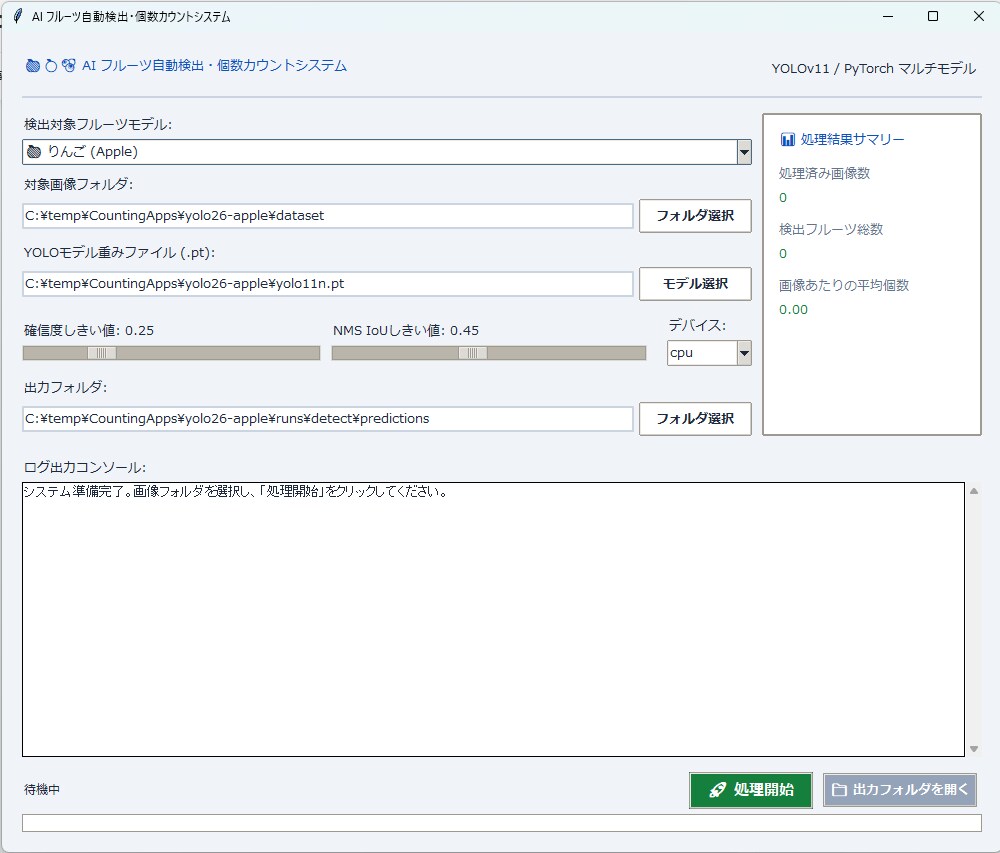
Task: Click the システム準備完了 log message
Action: 236,492
